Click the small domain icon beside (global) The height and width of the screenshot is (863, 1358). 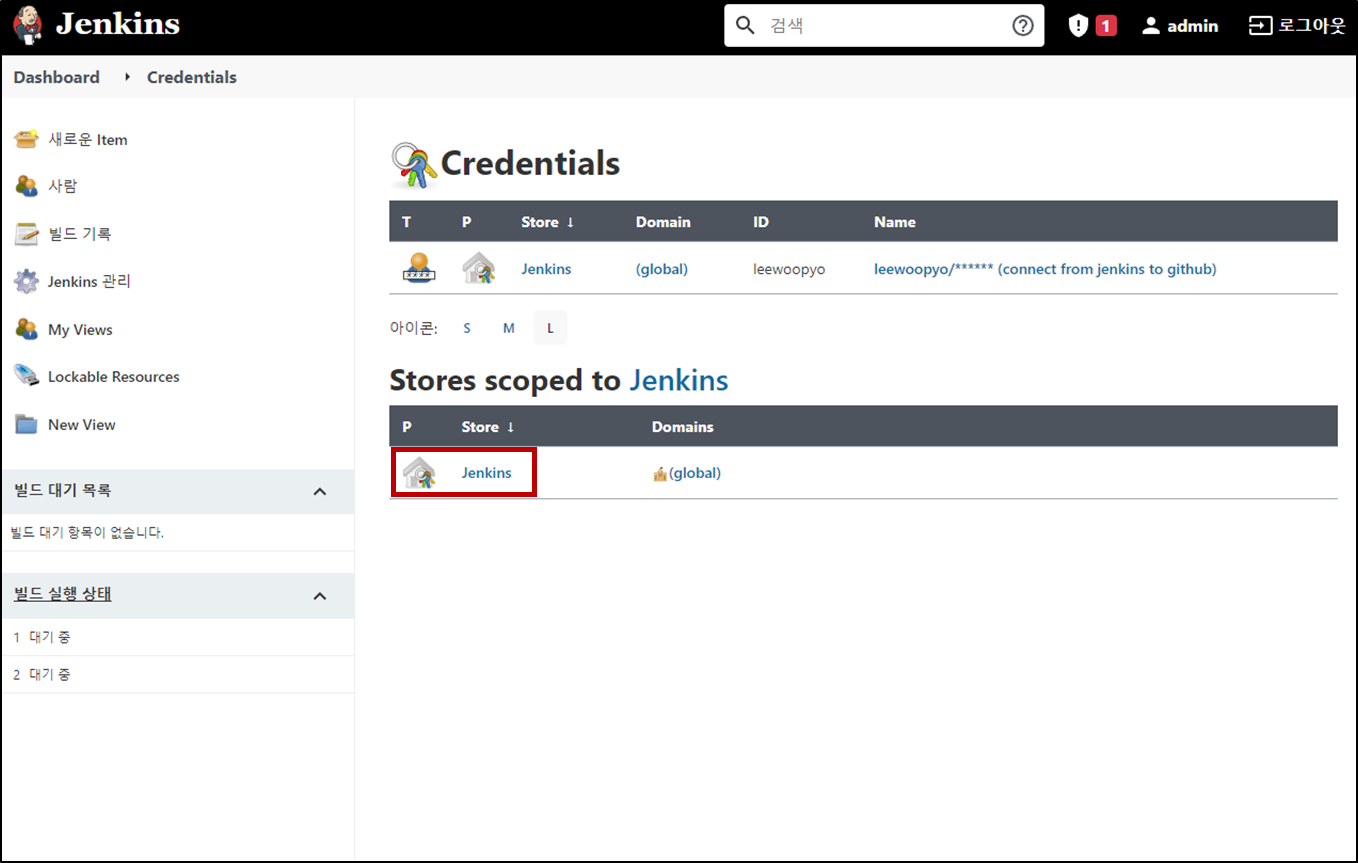(x=660, y=474)
